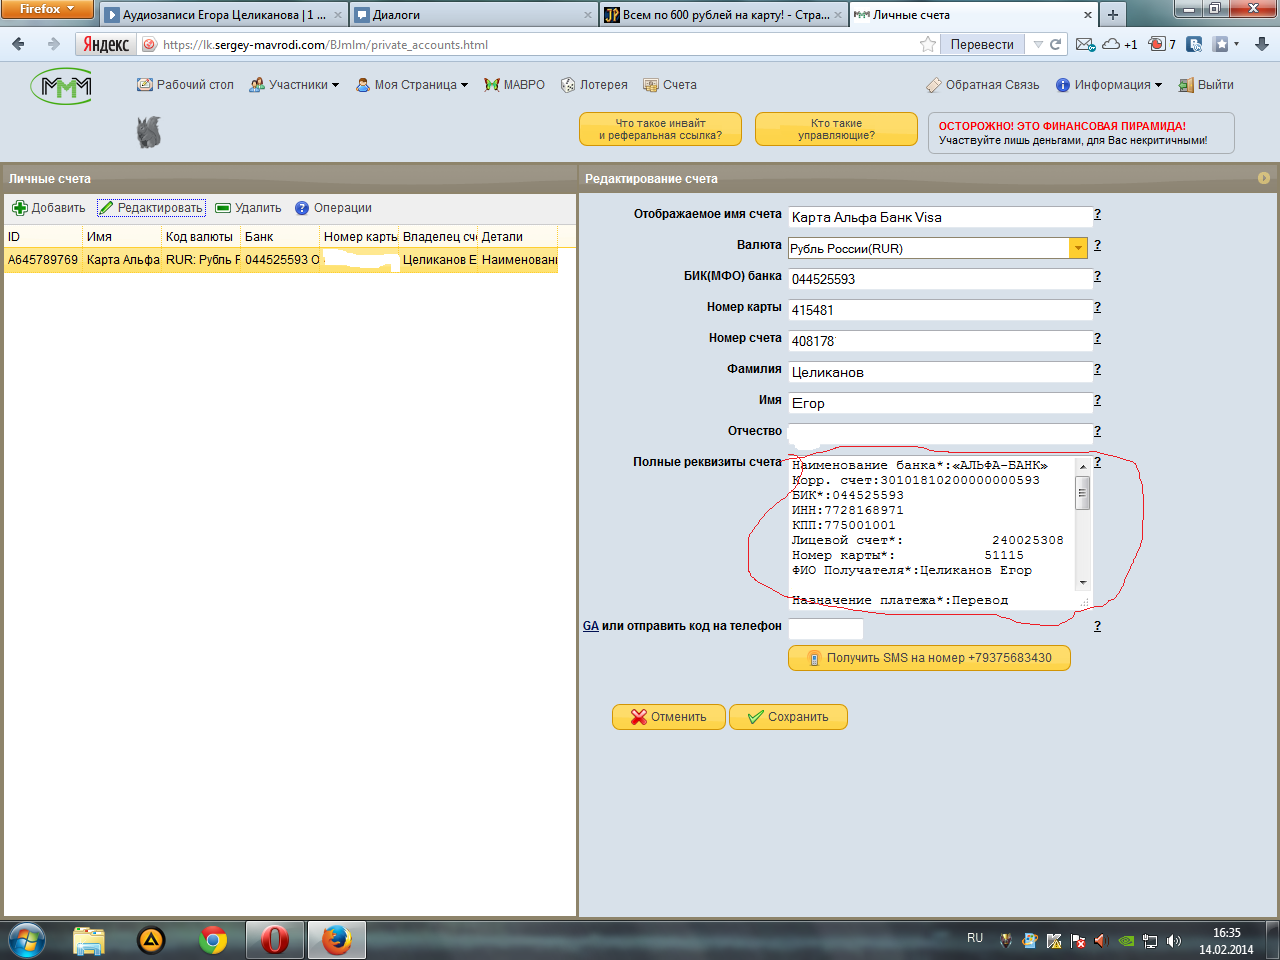
Task: Click the green plus Добавить icon
Action: click(x=19, y=208)
